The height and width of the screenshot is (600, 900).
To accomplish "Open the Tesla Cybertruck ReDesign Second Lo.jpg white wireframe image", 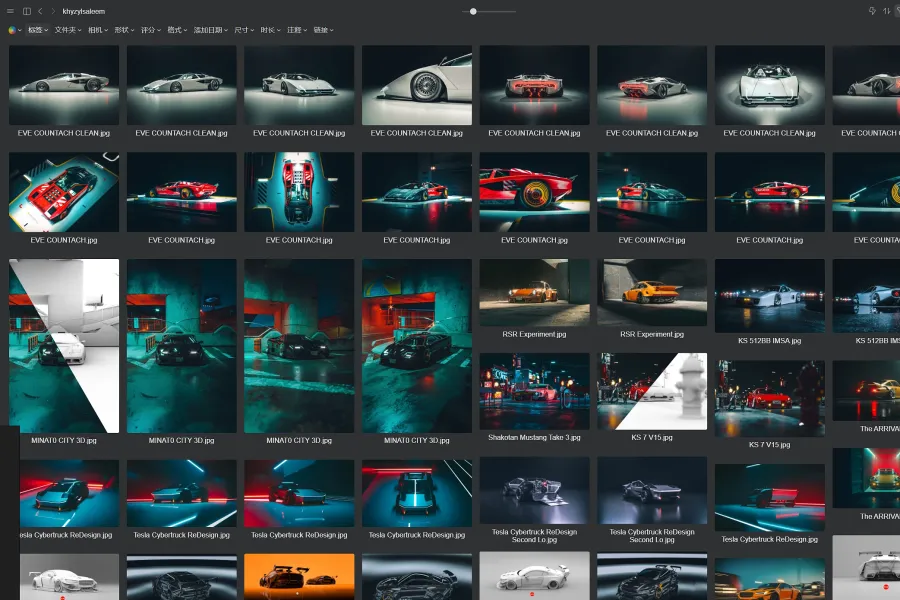I will pyautogui.click(x=536, y=490).
